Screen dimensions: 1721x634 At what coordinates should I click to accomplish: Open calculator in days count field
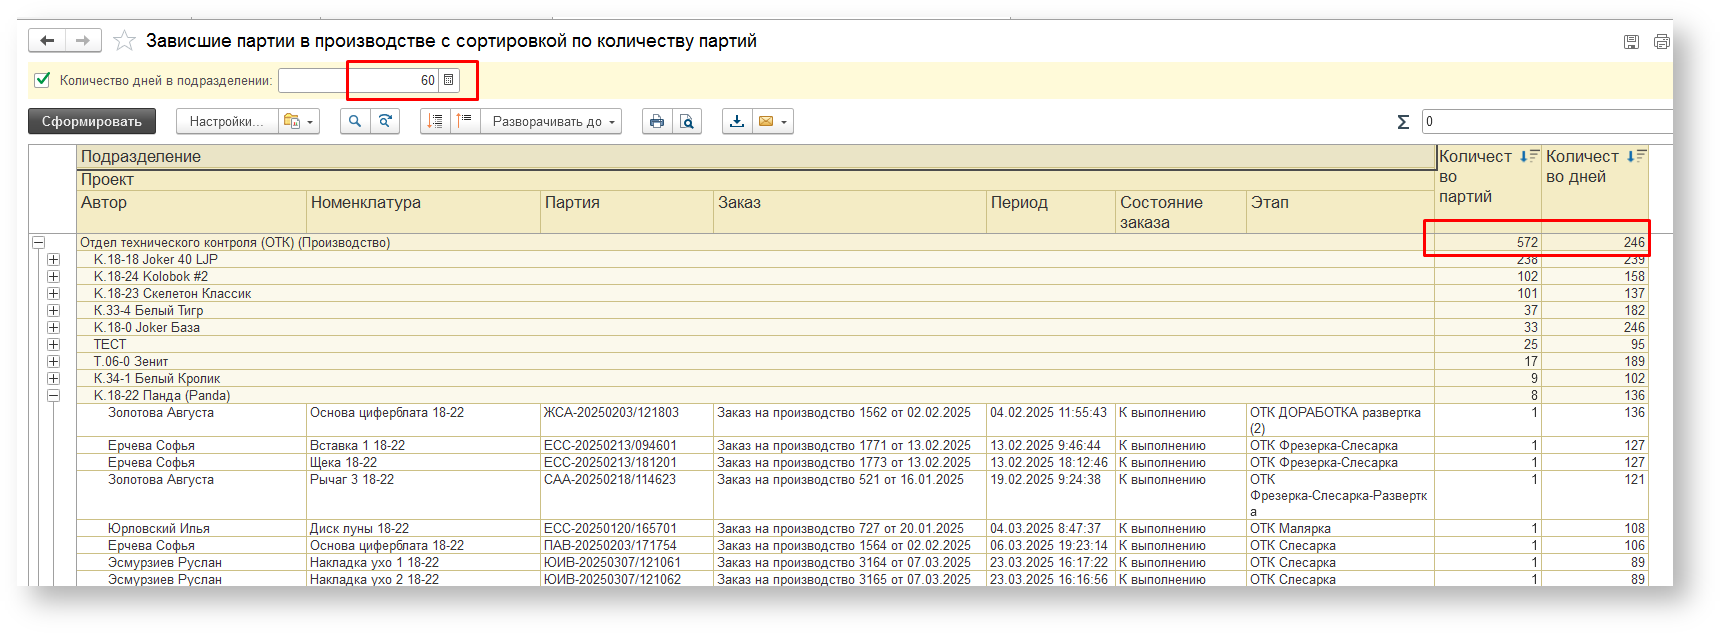coord(449,80)
